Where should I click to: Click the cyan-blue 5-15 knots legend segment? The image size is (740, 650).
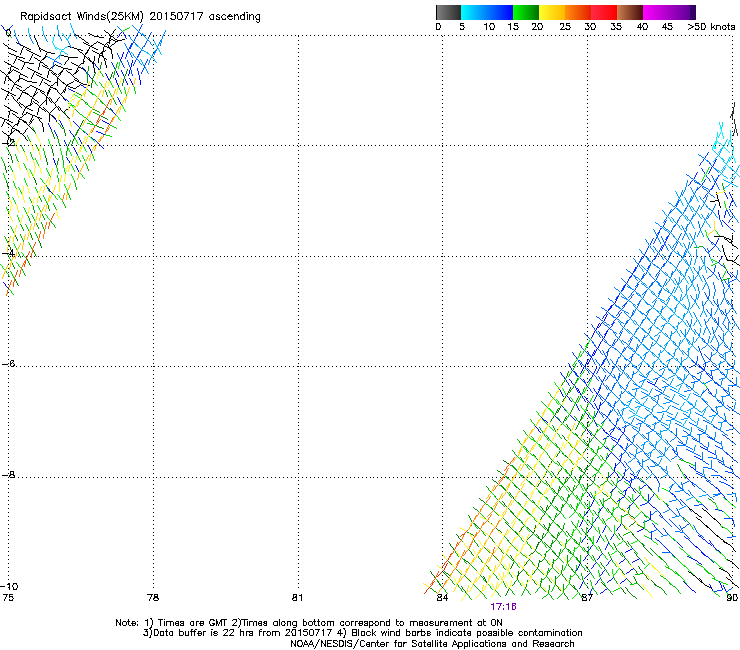coord(487,12)
